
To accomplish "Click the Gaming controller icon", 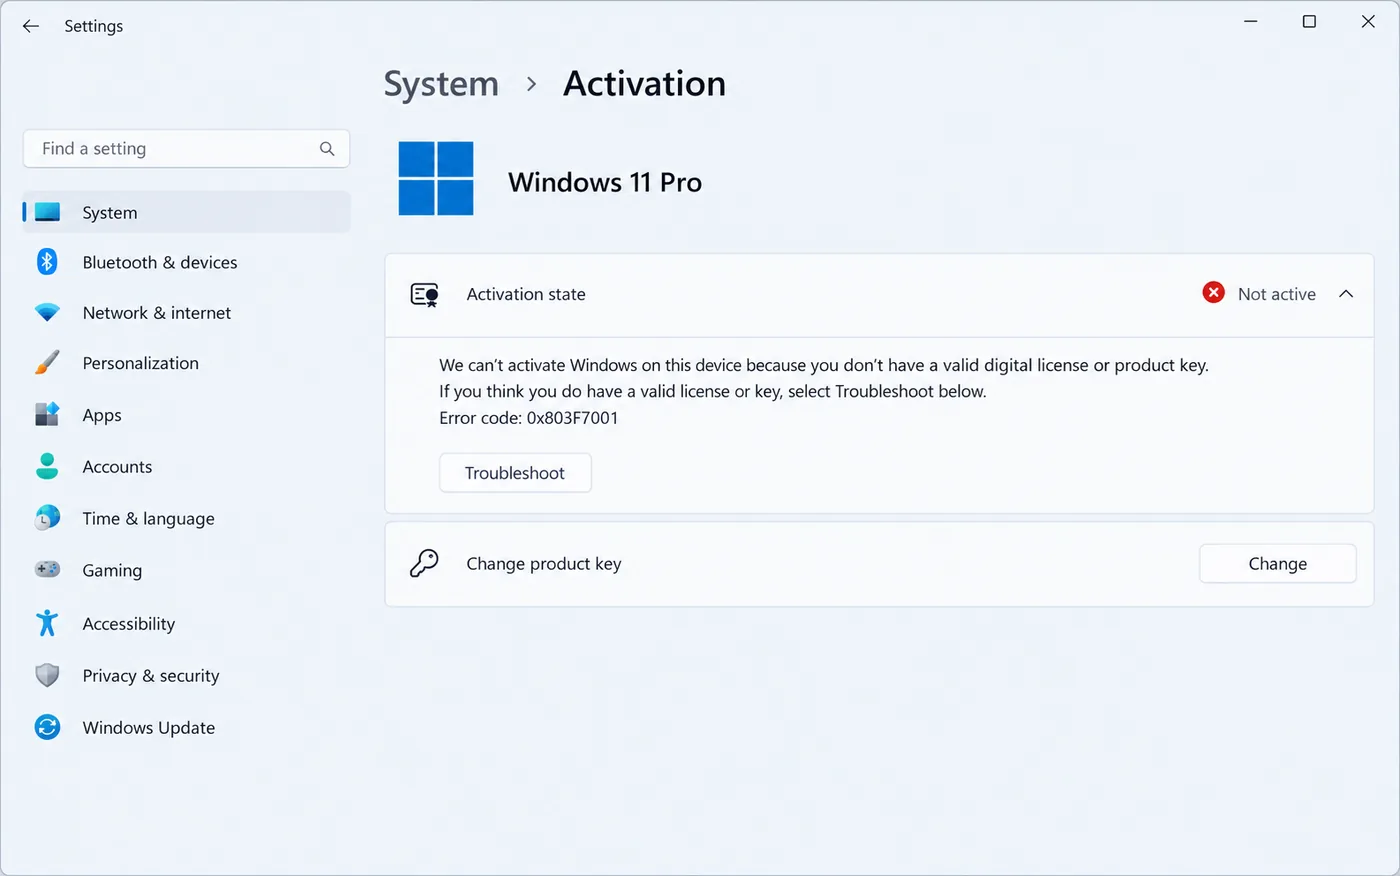I will (x=47, y=570).
